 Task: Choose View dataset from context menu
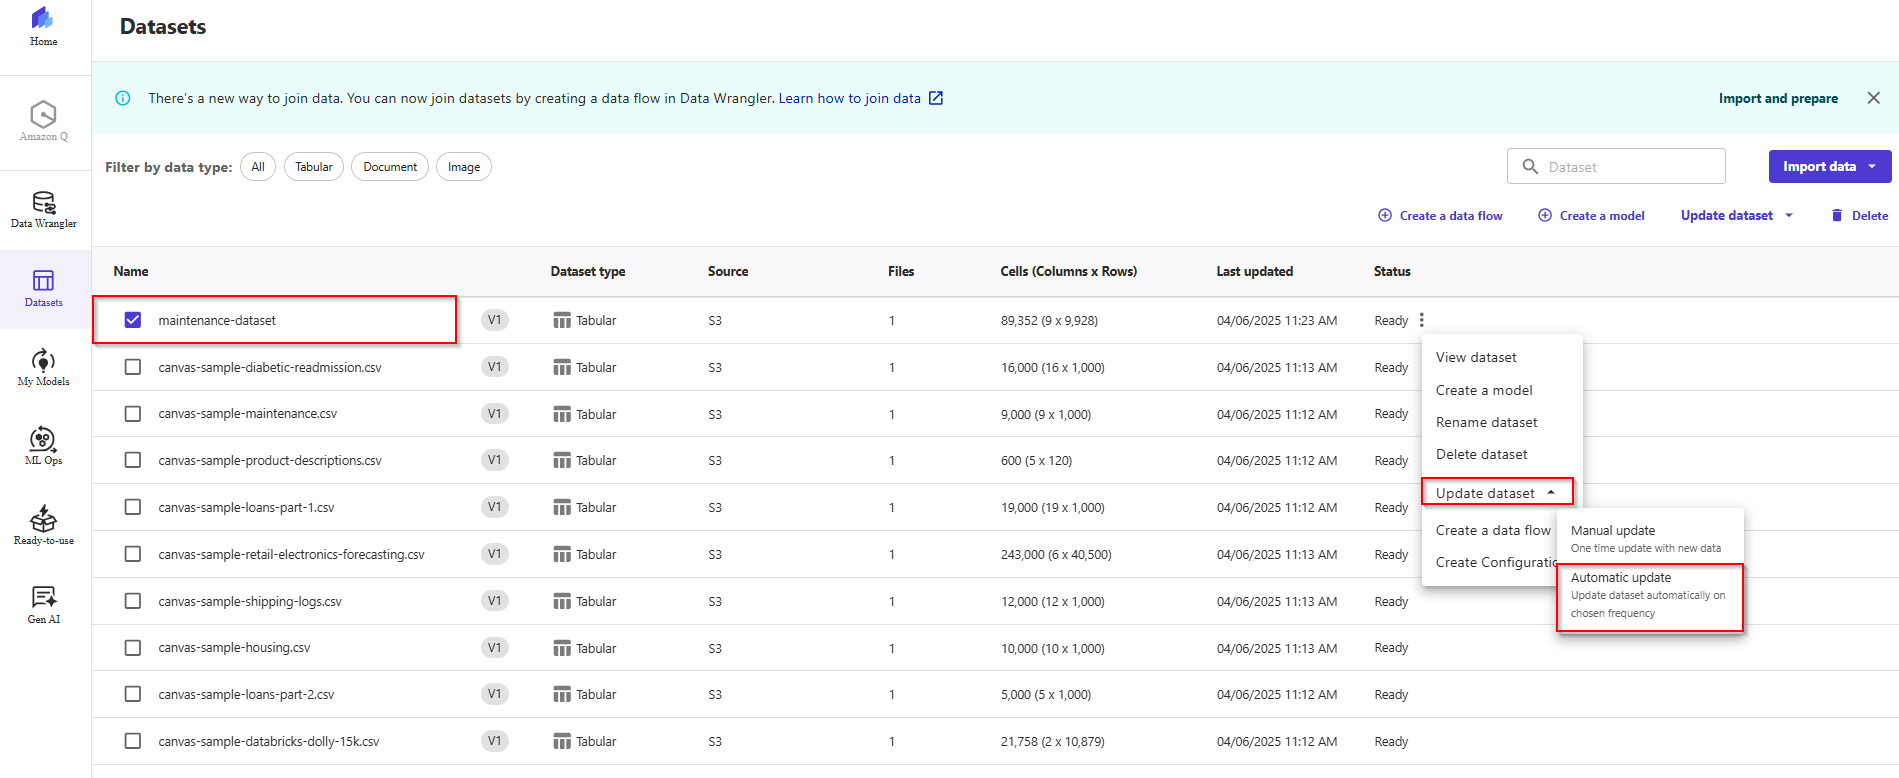(x=1476, y=357)
